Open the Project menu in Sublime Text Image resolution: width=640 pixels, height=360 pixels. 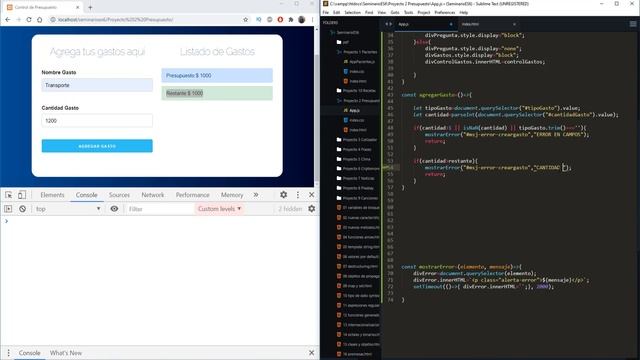pos(424,13)
